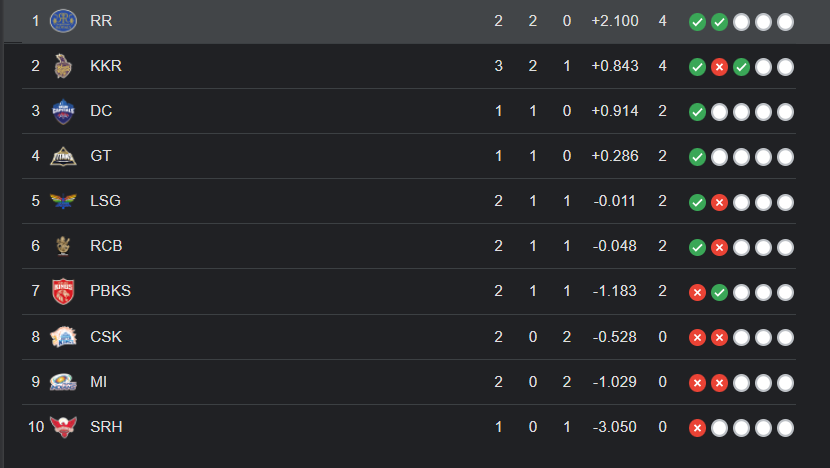Select the Gujarat Titans logo
This screenshot has height=468, width=830.
(63, 156)
